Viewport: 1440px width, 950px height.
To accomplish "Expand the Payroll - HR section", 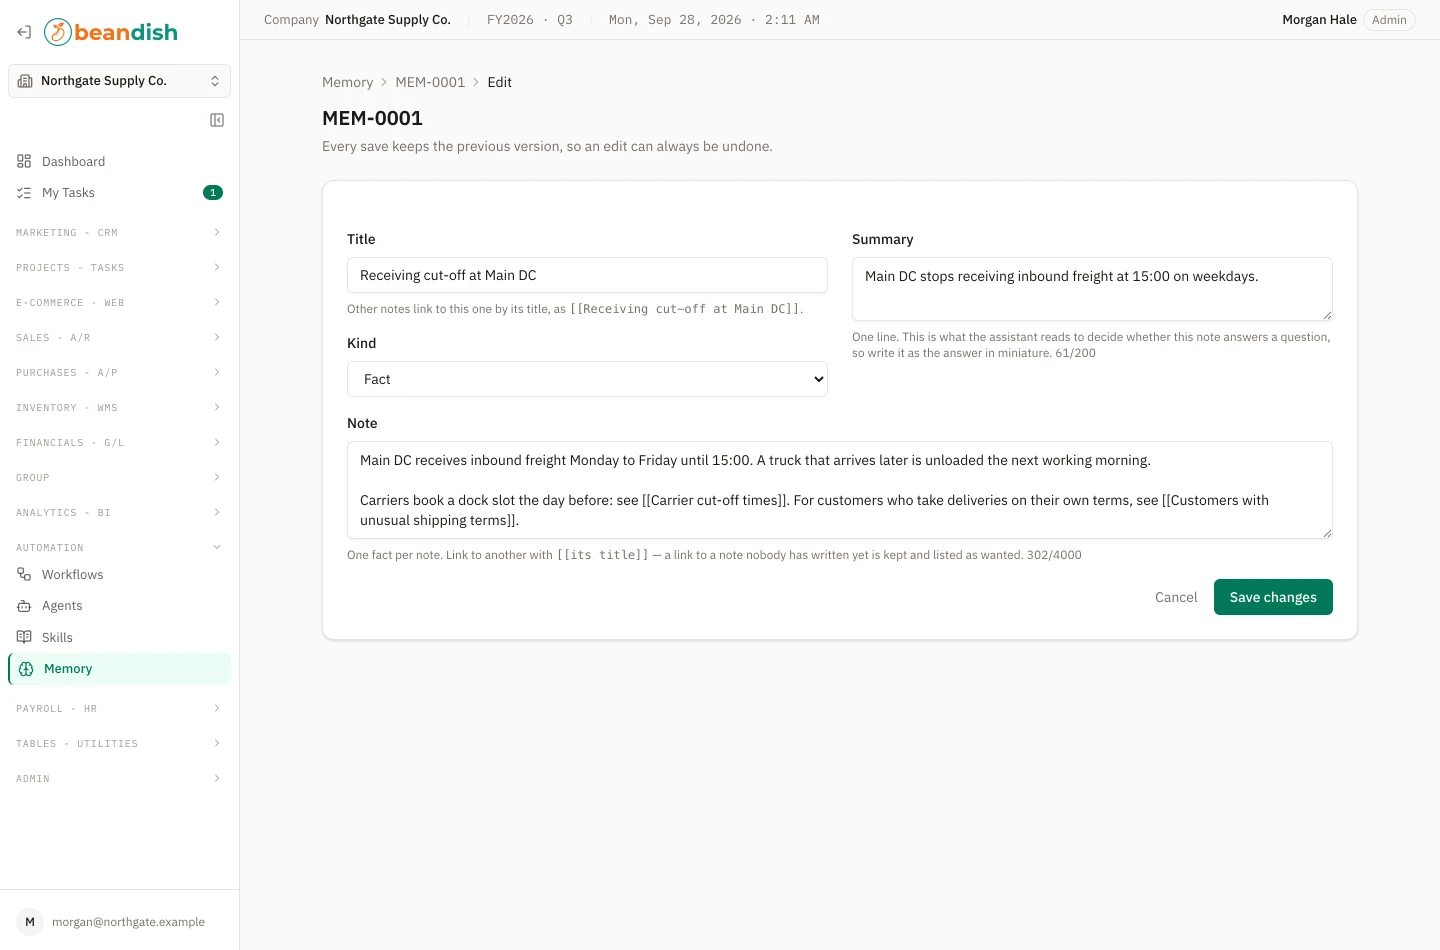I will point(119,708).
